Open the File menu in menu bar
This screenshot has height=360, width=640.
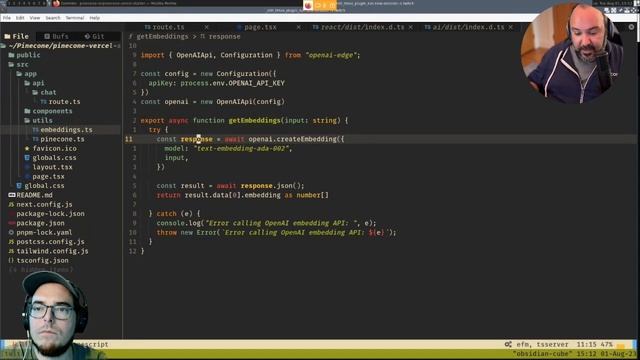[7, 18]
